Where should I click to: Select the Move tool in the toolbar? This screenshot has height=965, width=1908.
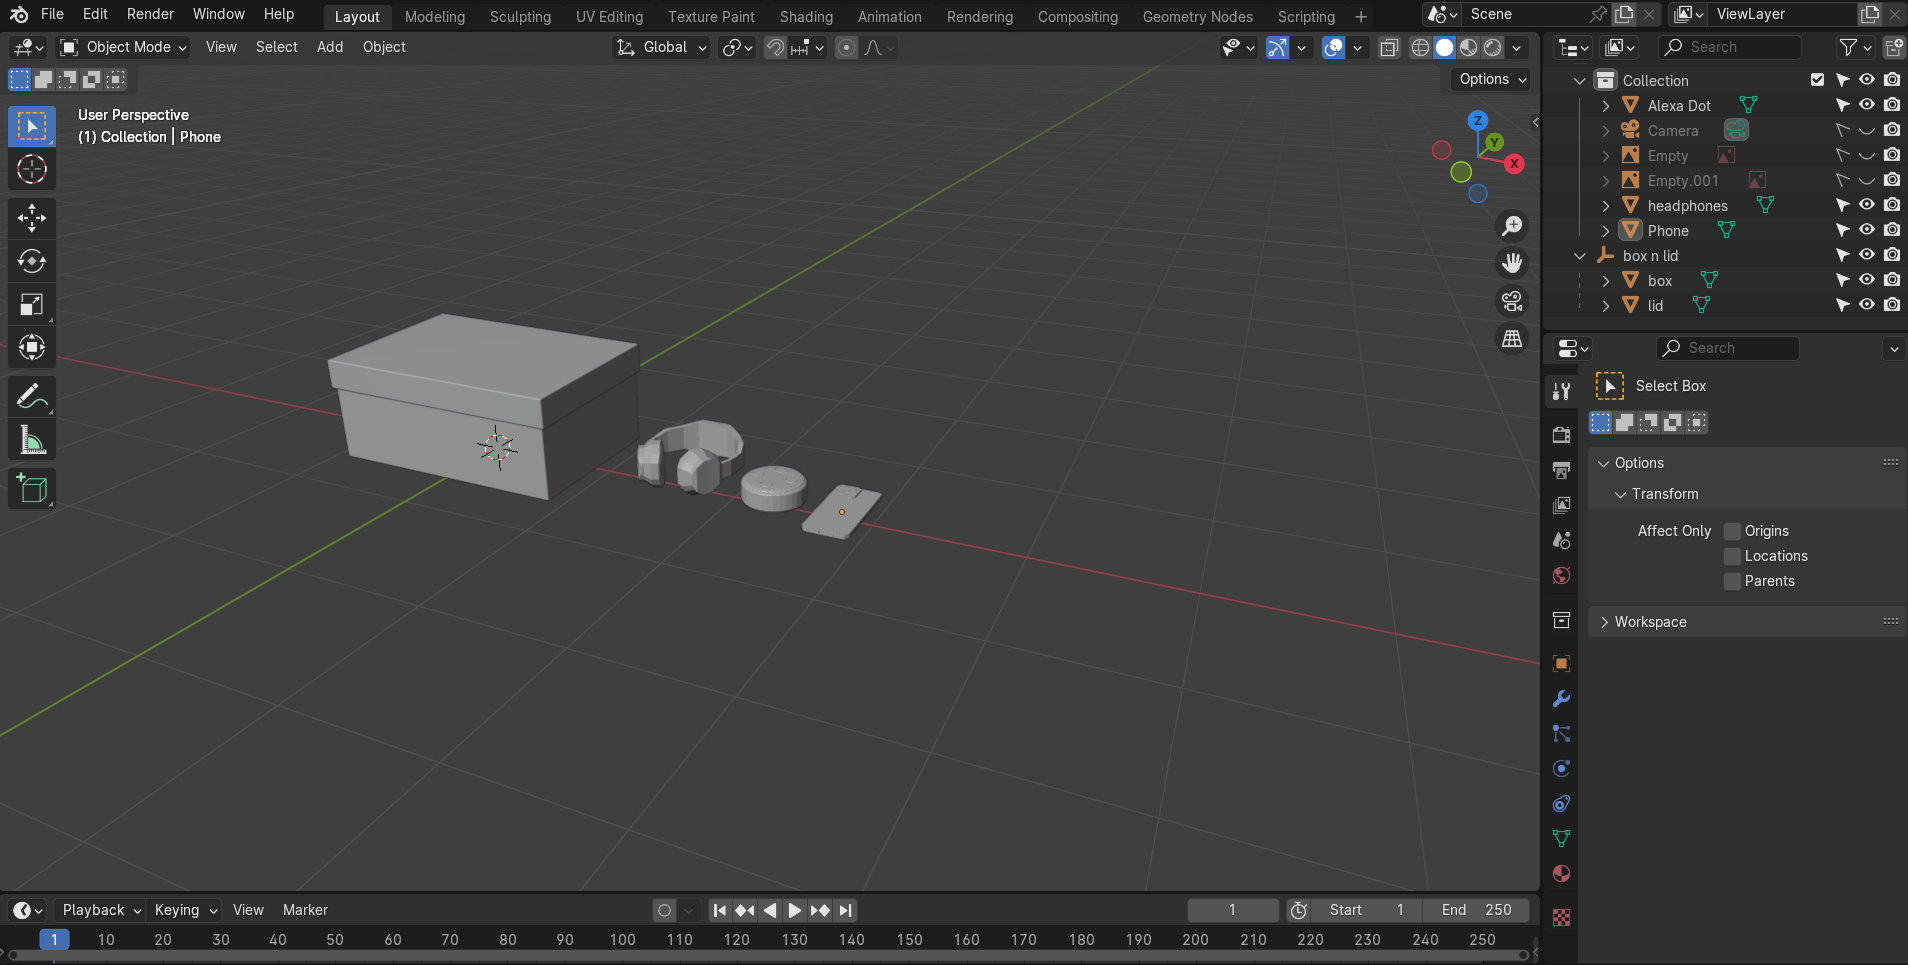[32, 218]
